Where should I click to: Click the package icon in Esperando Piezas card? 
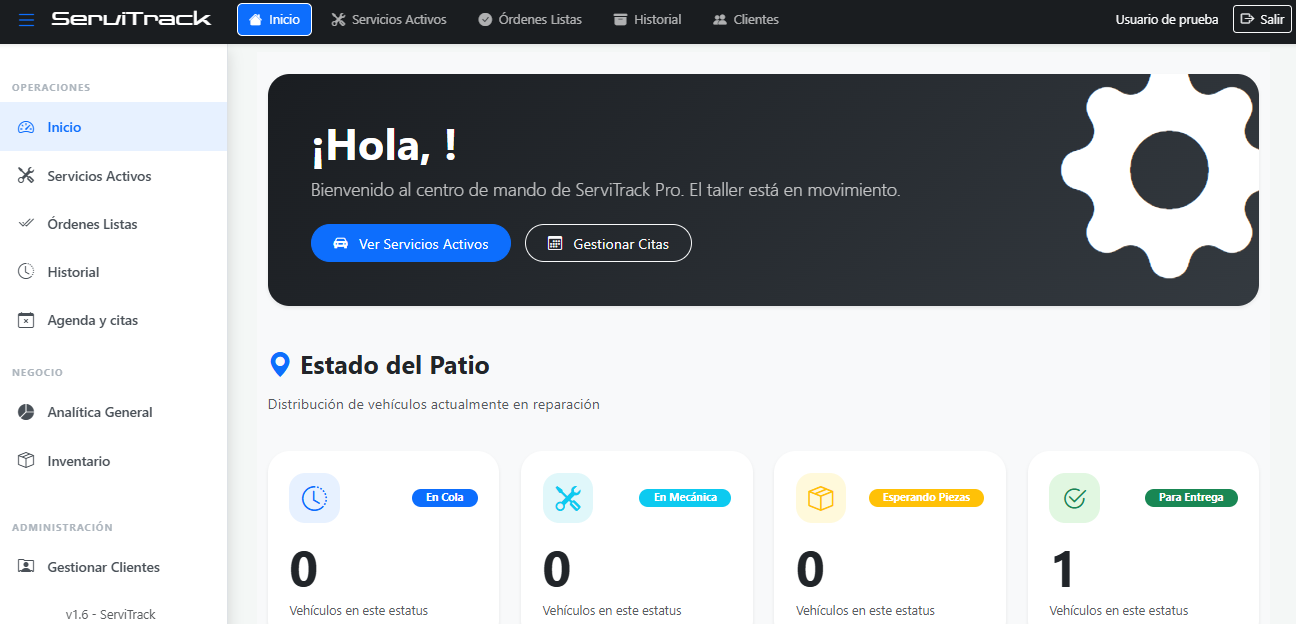pyautogui.click(x=820, y=497)
